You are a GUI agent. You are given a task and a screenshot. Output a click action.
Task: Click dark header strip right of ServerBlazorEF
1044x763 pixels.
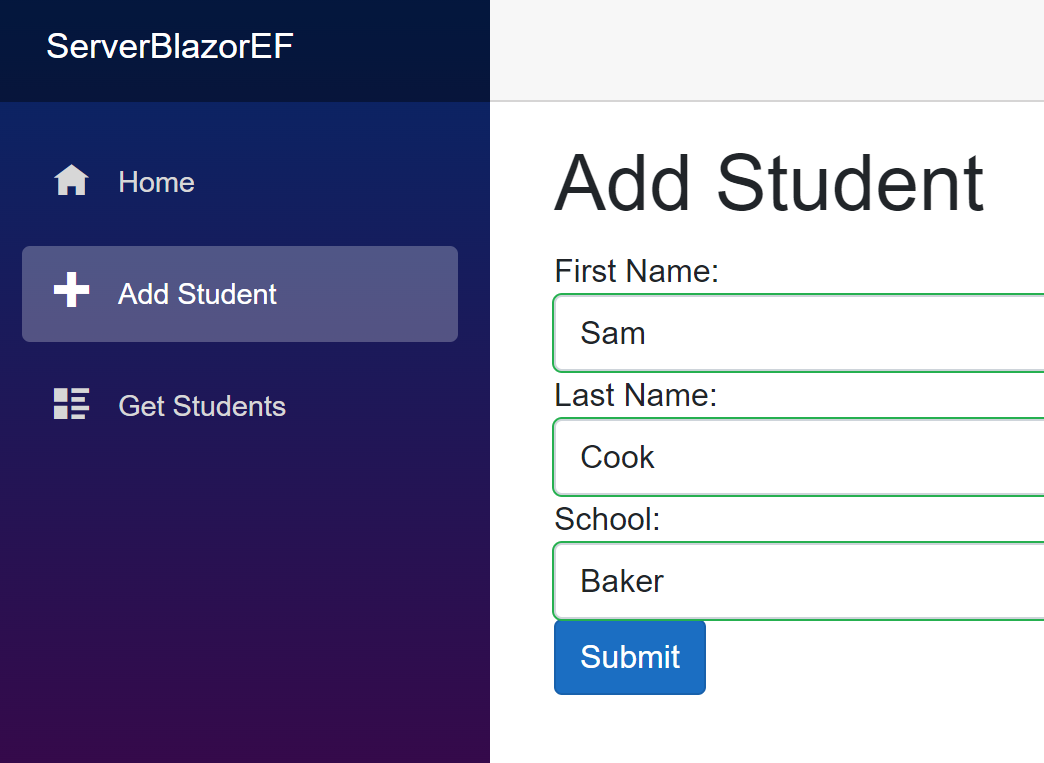click(393, 48)
